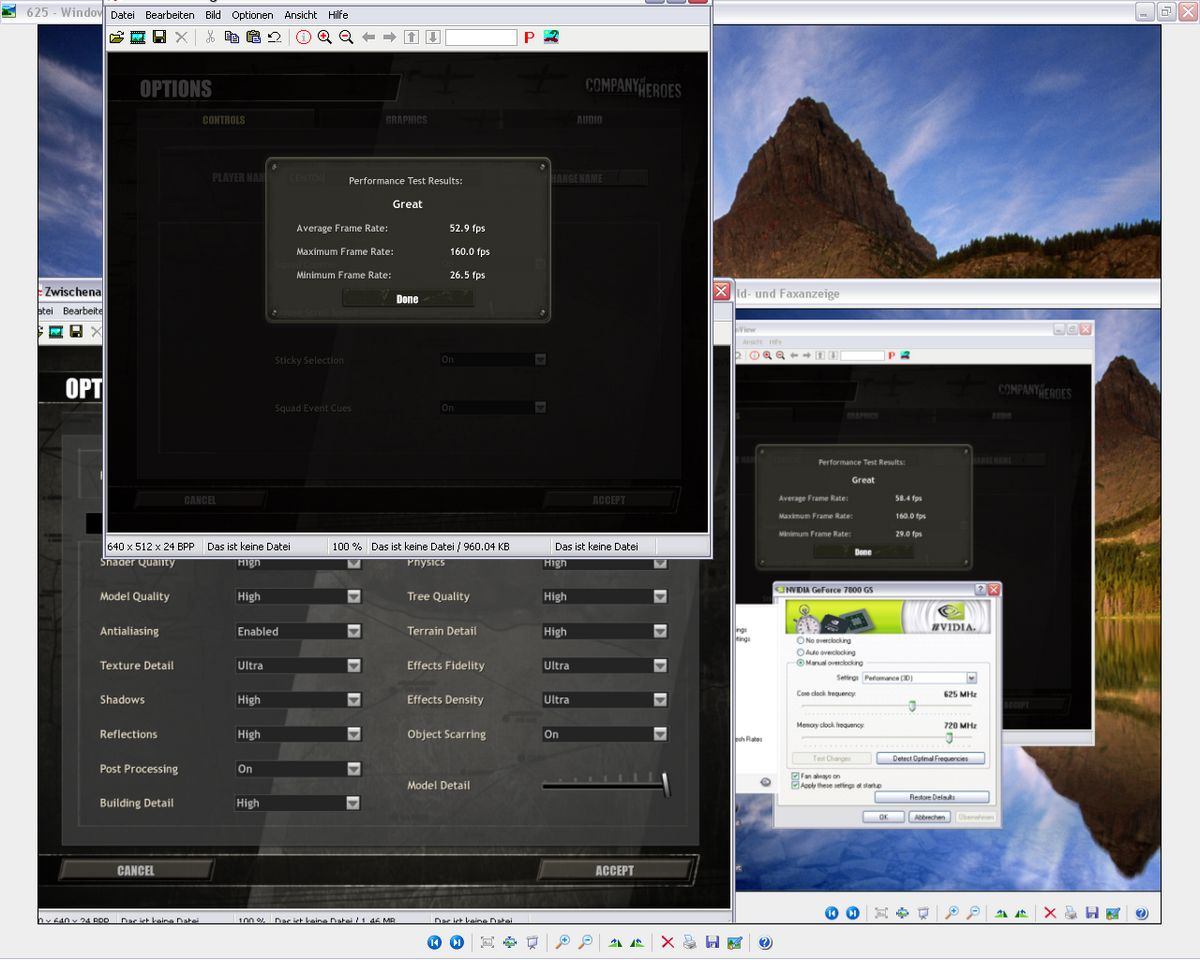This screenshot has height=960, width=1200.
Task: Rotate clockwise in outermost viewer toolbar
Action: 615,942
